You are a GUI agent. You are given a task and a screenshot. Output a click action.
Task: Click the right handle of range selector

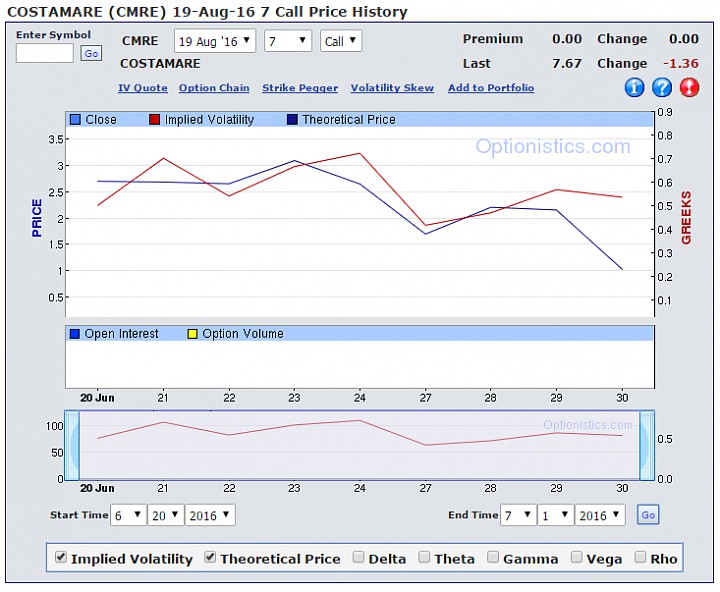[x=647, y=445]
